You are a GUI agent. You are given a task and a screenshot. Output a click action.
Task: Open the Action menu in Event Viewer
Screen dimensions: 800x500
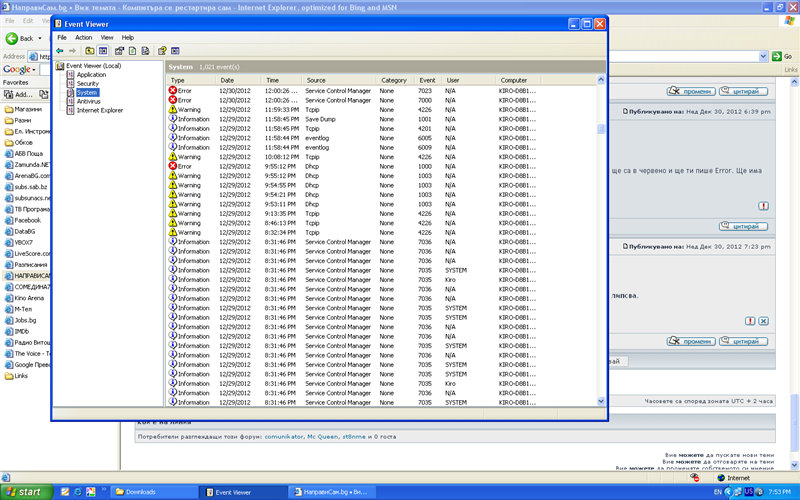84,37
